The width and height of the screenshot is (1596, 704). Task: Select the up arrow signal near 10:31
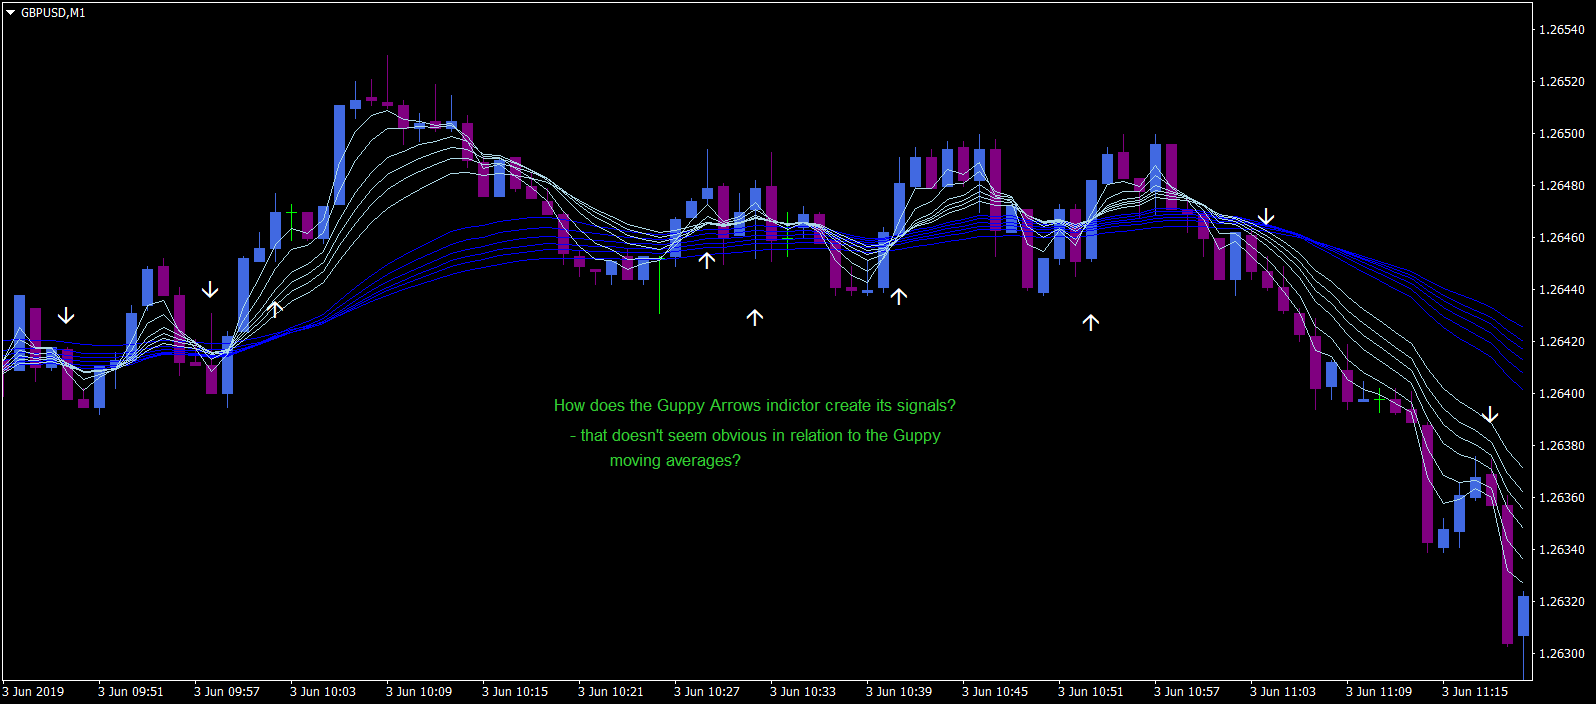pyautogui.click(x=755, y=317)
